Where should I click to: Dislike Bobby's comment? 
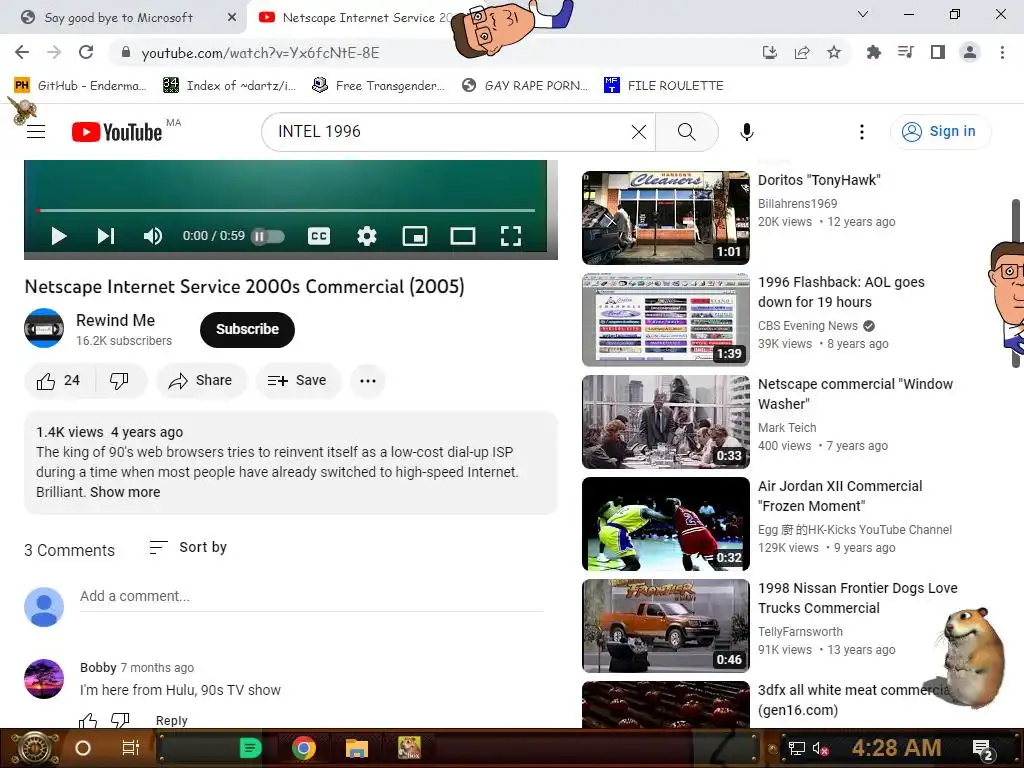click(x=120, y=721)
